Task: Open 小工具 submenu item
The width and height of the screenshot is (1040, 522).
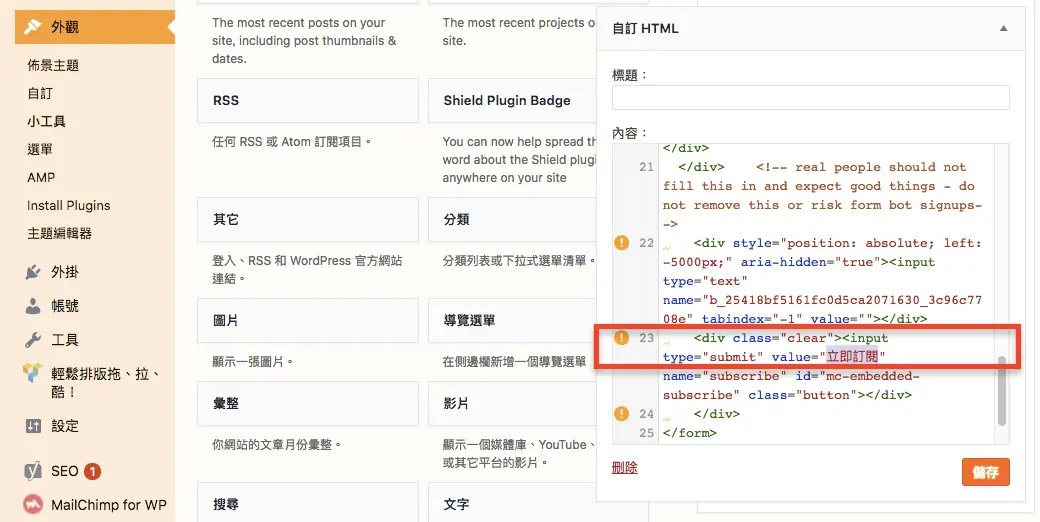Action: [x=46, y=121]
